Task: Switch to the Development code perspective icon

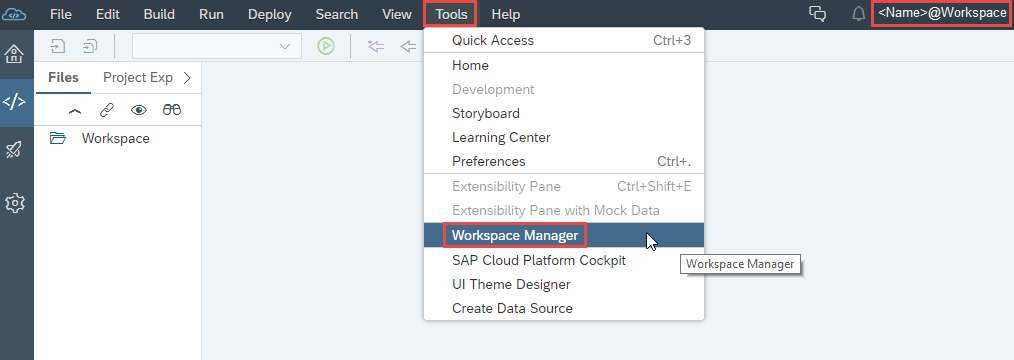Action: [x=14, y=101]
